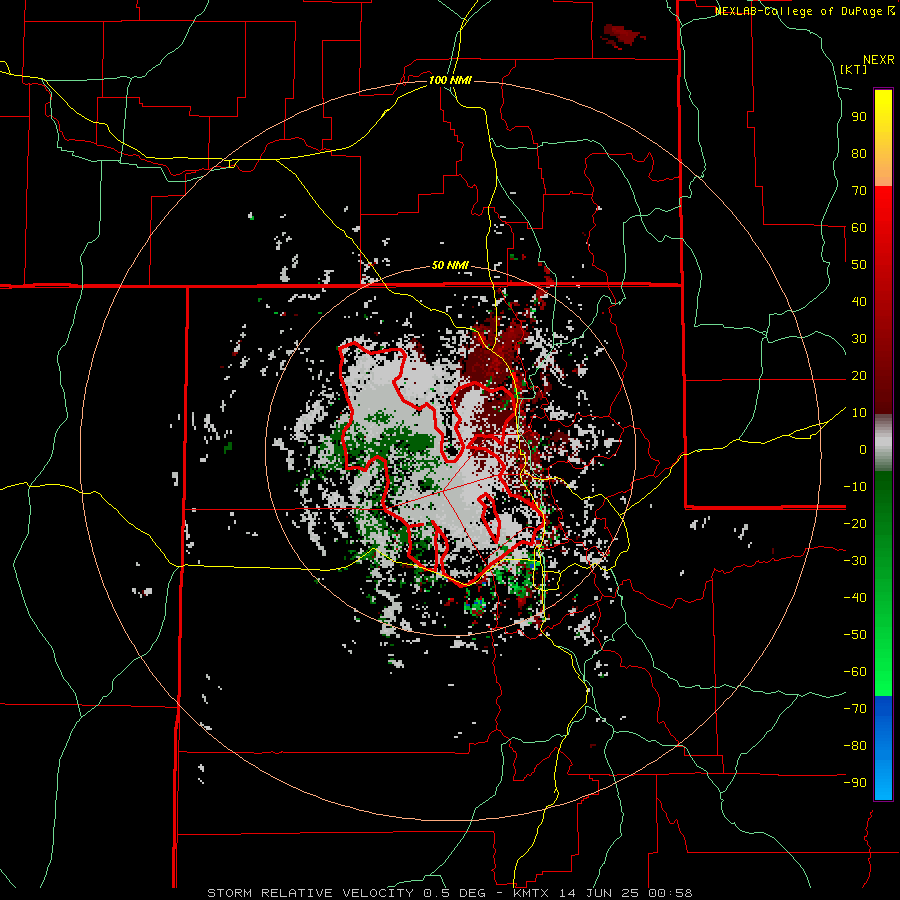
Task: Select the 100 NMI range ring label
Action: click(x=450, y=80)
